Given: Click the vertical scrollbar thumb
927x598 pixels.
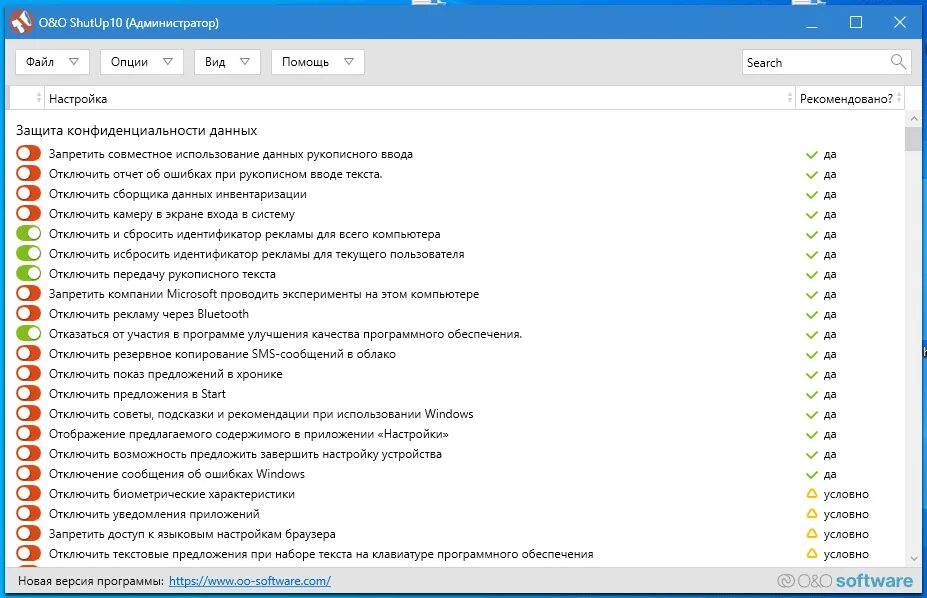Looking at the screenshot, I should (914, 139).
